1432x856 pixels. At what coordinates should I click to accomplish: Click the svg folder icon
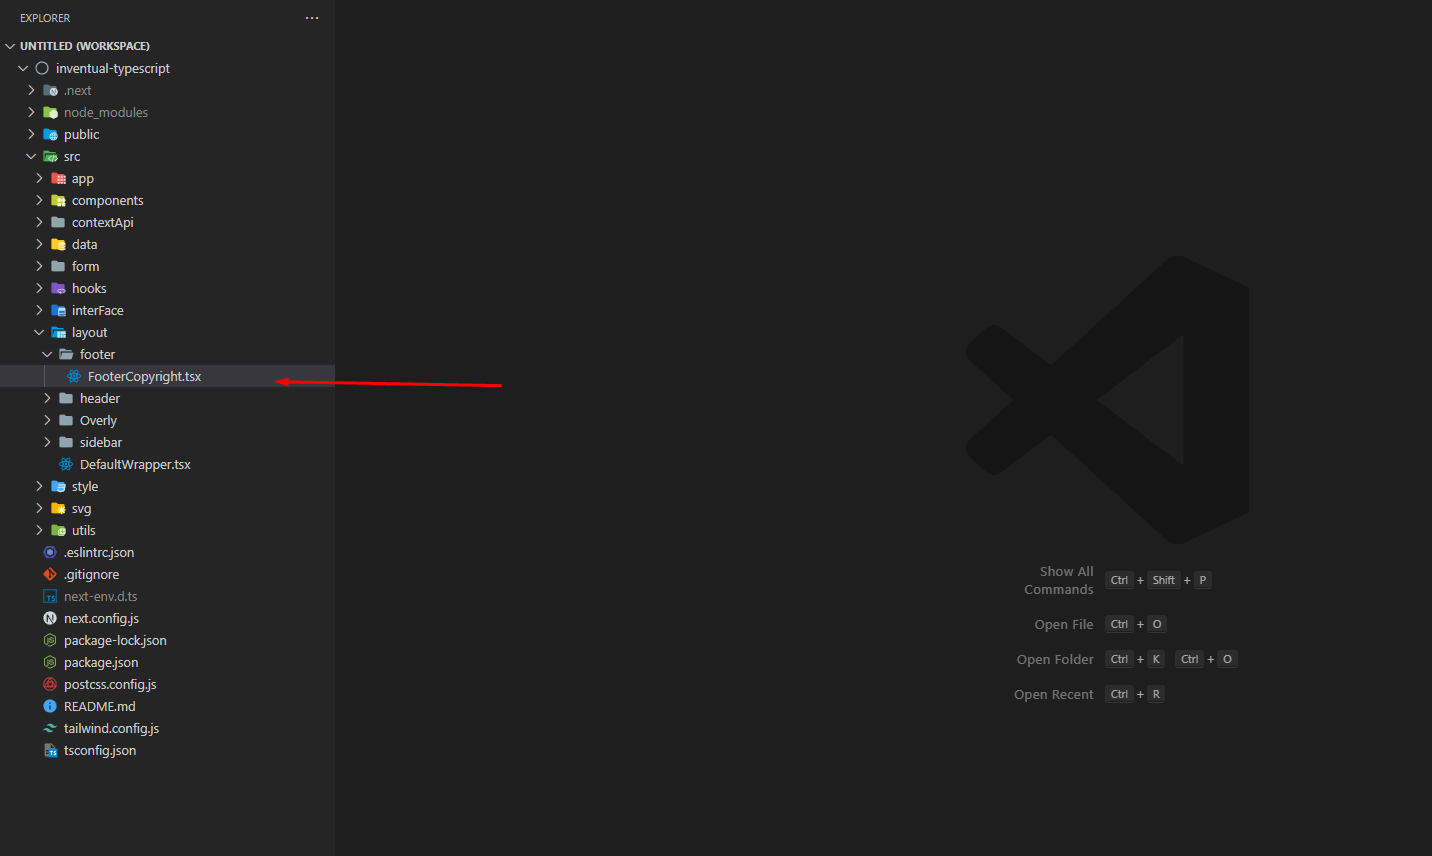coord(58,508)
